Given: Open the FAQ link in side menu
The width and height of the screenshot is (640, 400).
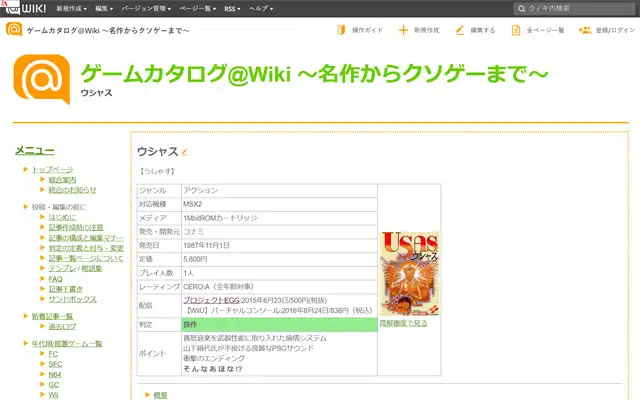Looking at the screenshot, I should click(x=55, y=279).
